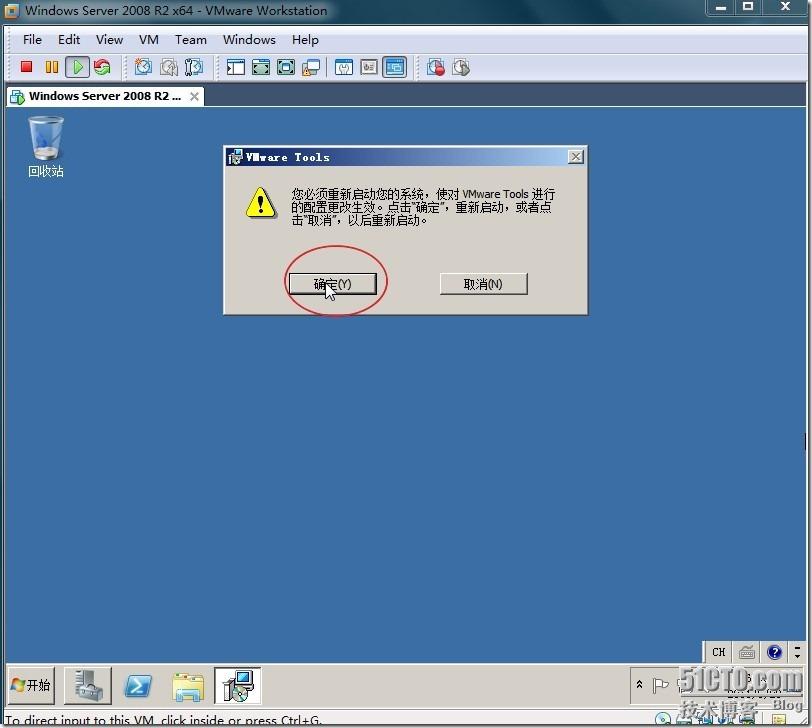This screenshot has height=728, width=812.
Task: Click the red Power Off toolbar icon
Action: [x=26, y=67]
